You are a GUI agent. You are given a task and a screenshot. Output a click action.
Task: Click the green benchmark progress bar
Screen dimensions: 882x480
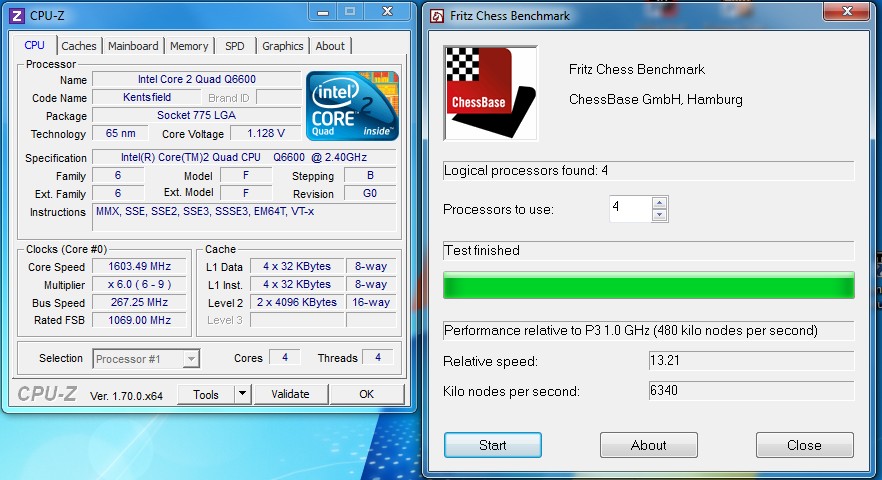pyautogui.click(x=649, y=285)
